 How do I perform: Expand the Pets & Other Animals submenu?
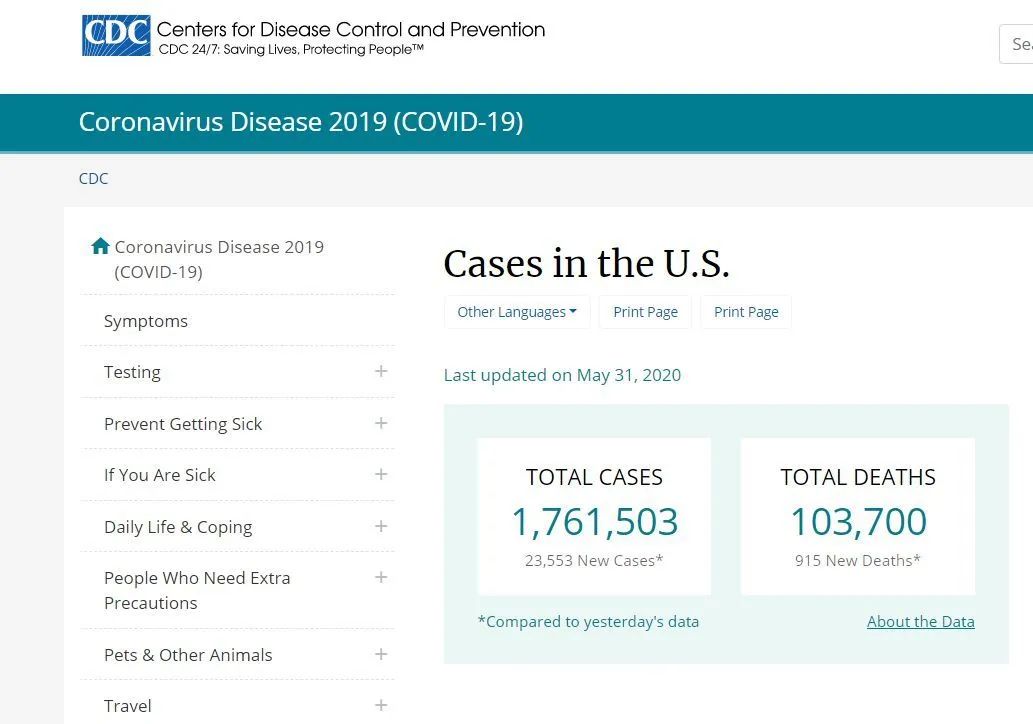(380, 654)
